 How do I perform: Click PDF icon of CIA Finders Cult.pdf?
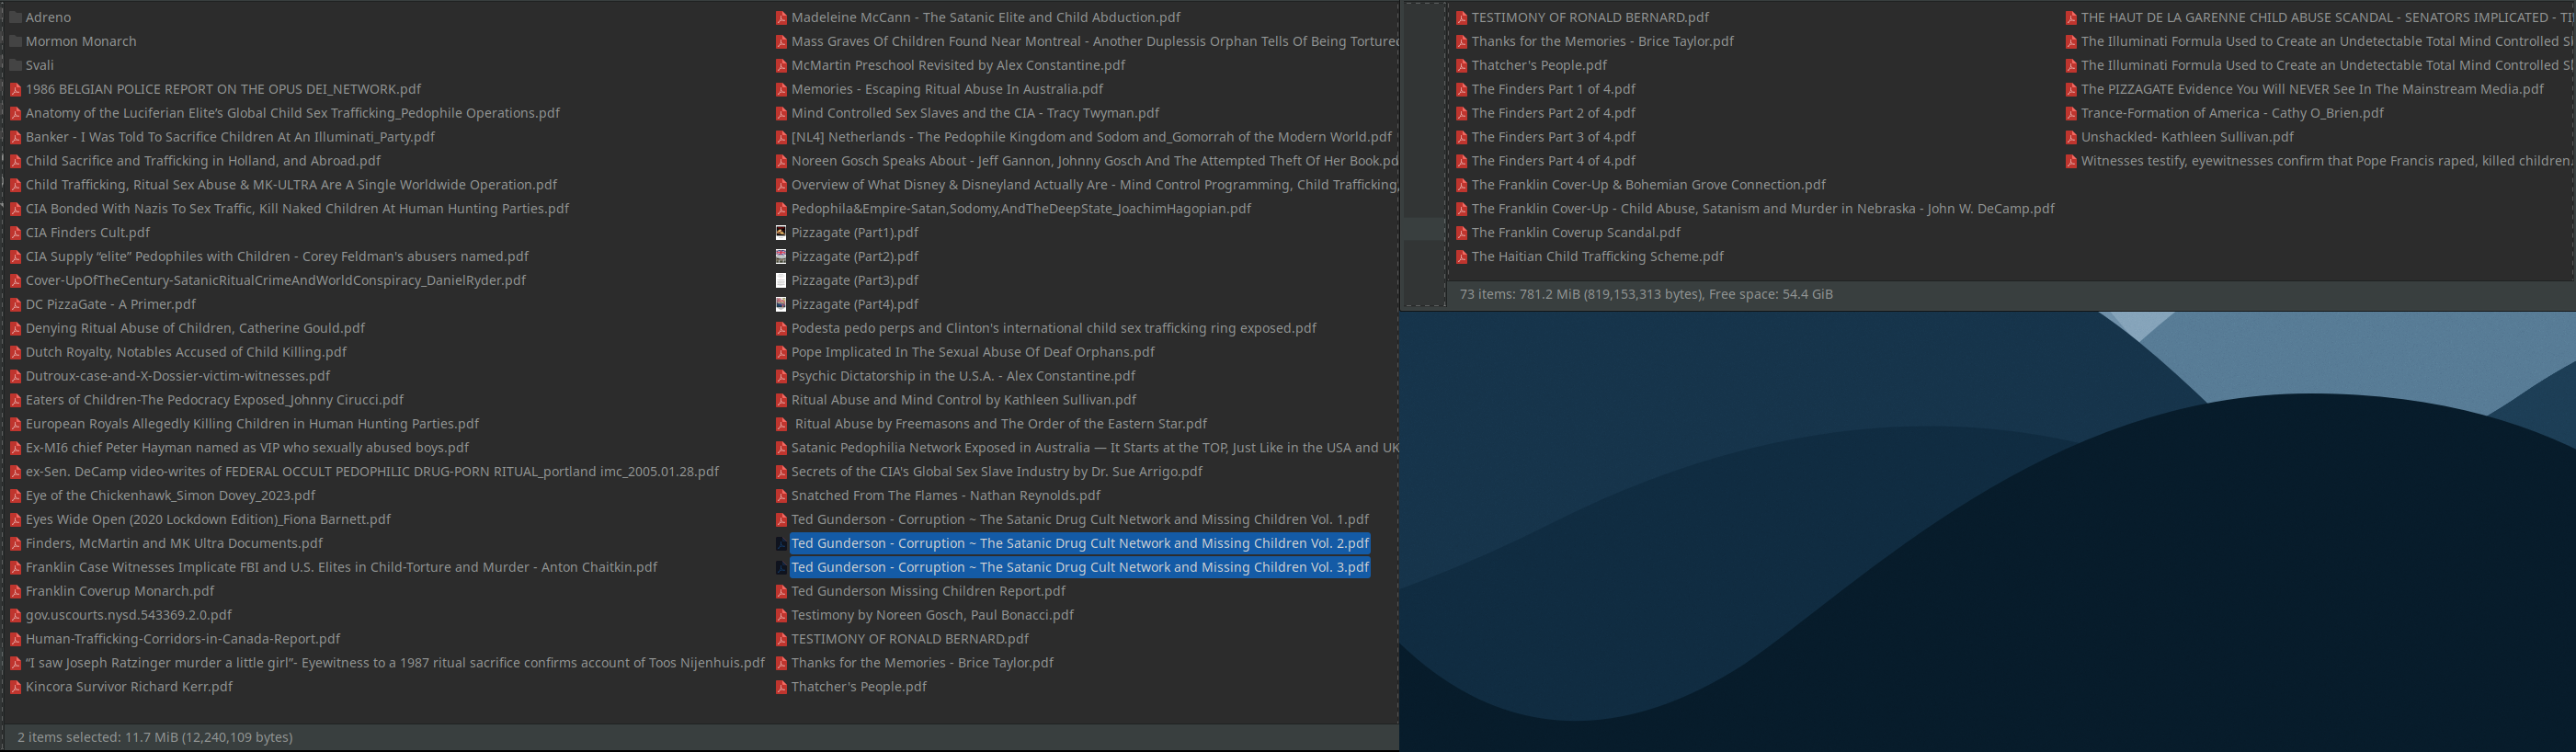15,233
